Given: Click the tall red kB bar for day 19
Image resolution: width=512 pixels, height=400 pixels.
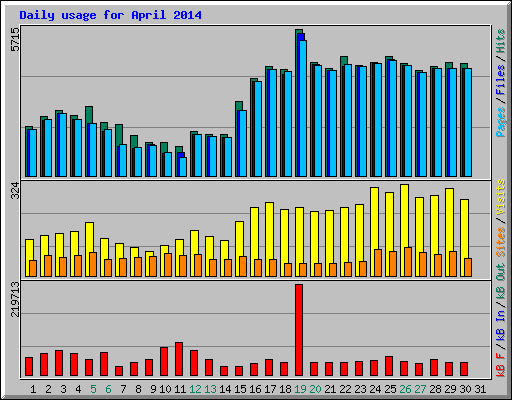Looking at the screenshot, I should pyautogui.click(x=299, y=330).
